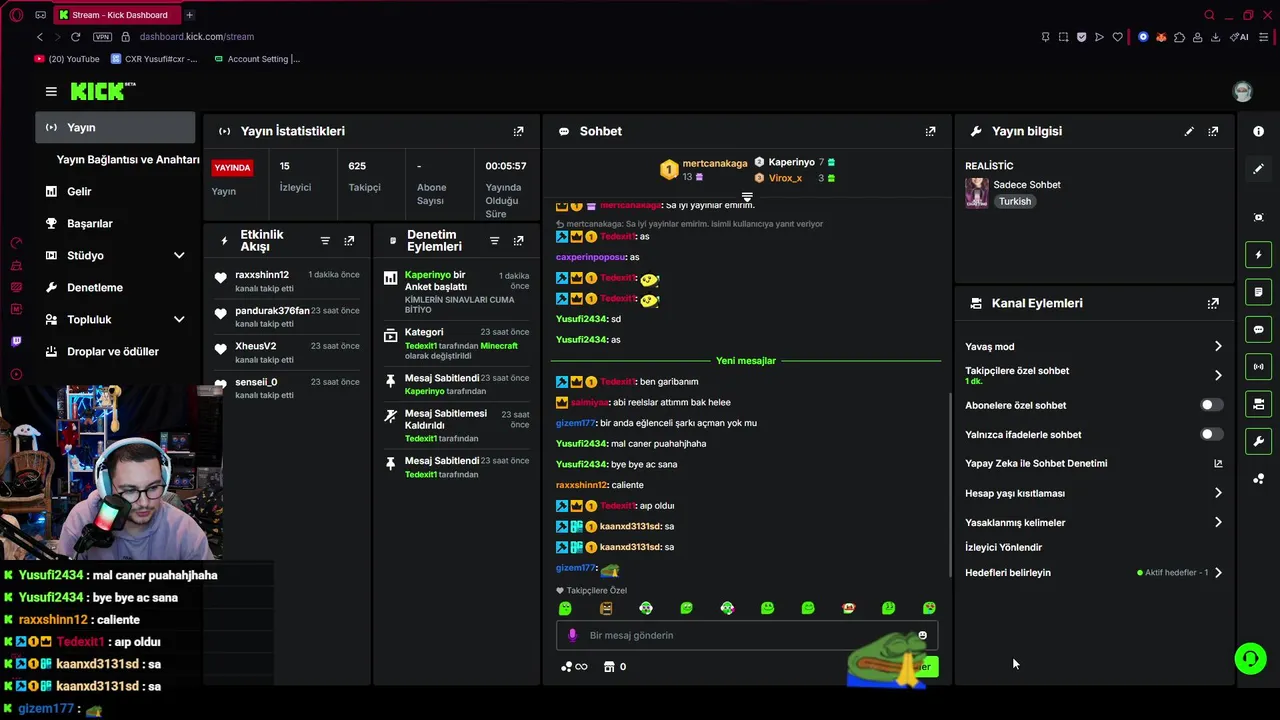Screen dimensions: 1280x720
Task: Open the green support headset bubble
Action: tap(1250, 658)
